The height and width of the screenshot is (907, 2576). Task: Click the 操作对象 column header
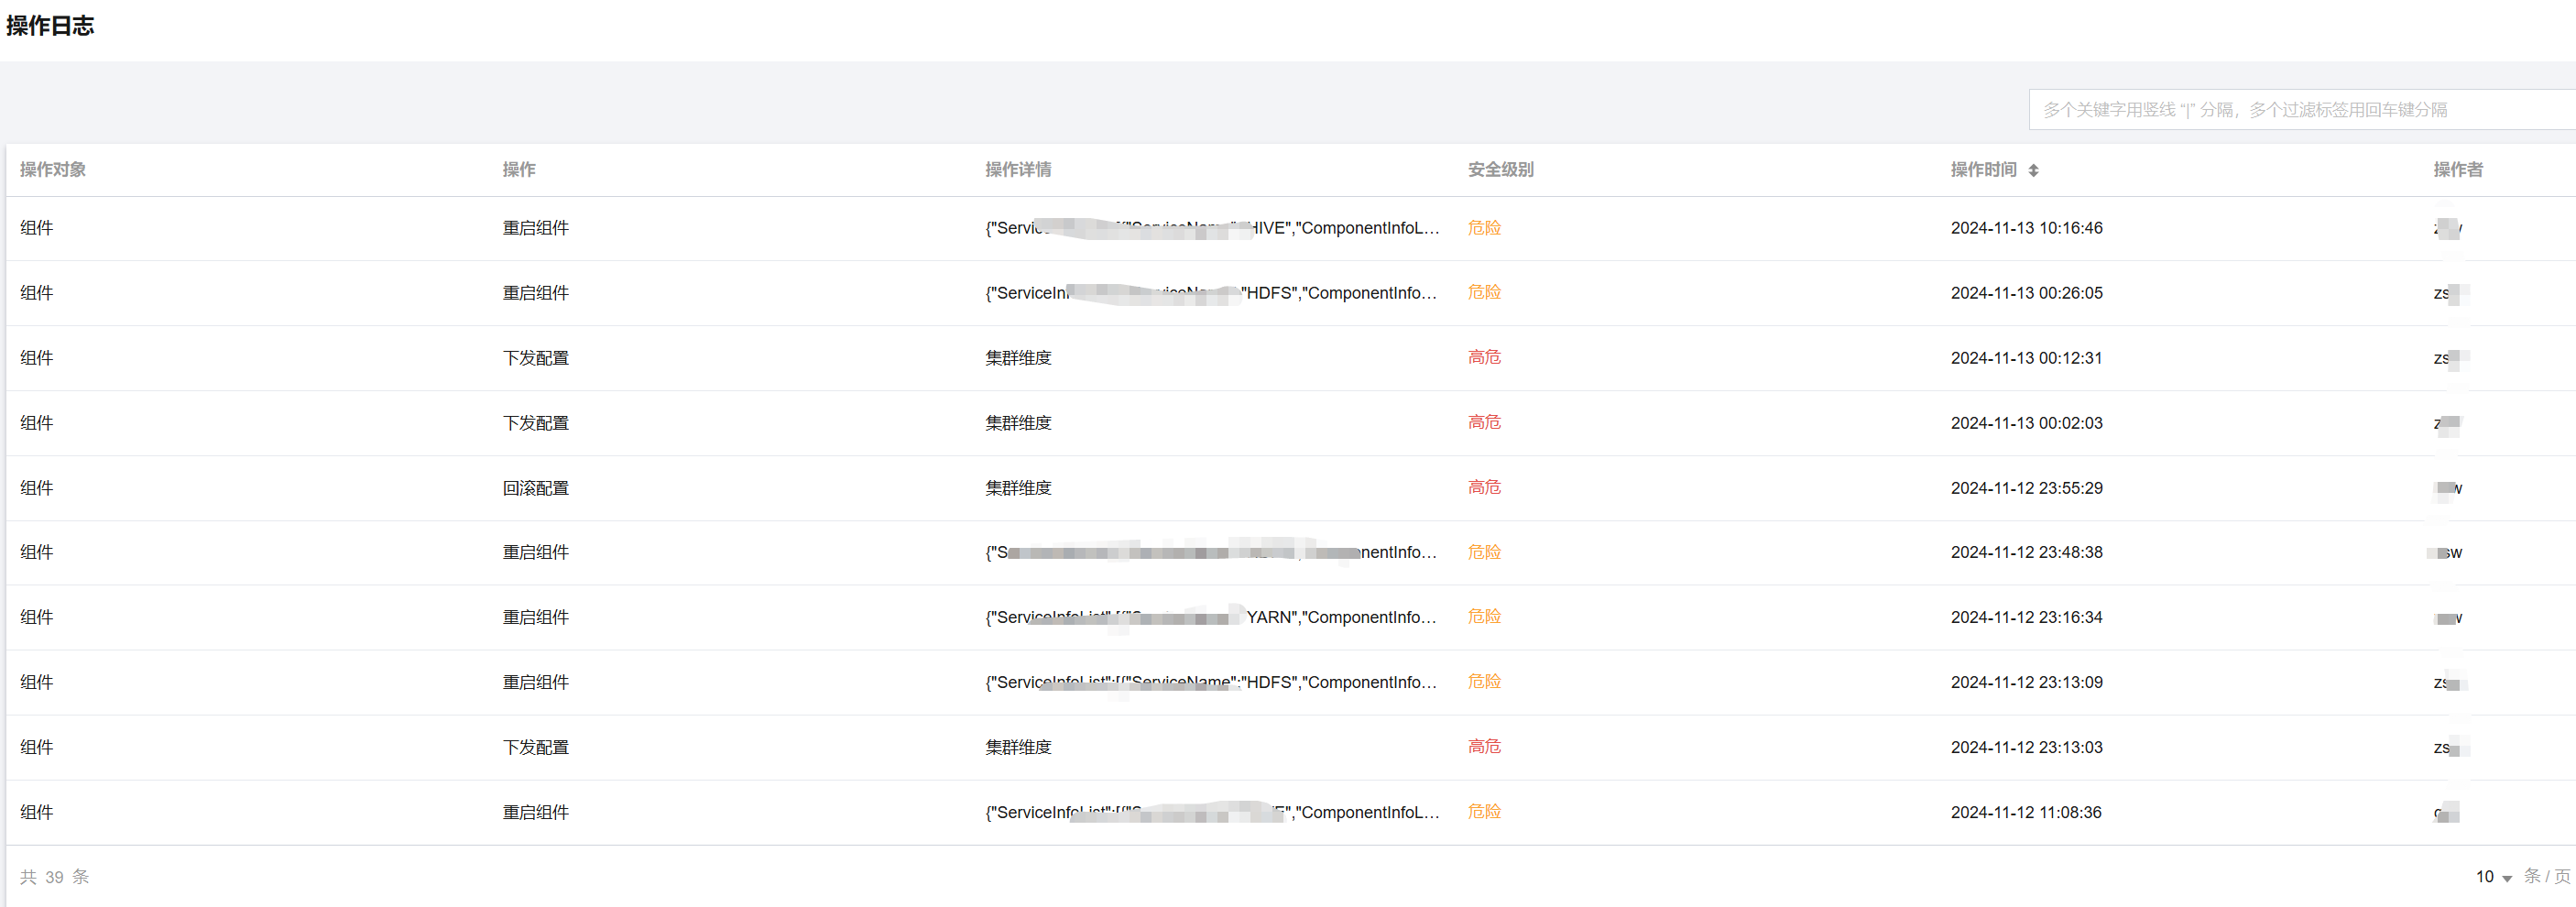tap(53, 170)
